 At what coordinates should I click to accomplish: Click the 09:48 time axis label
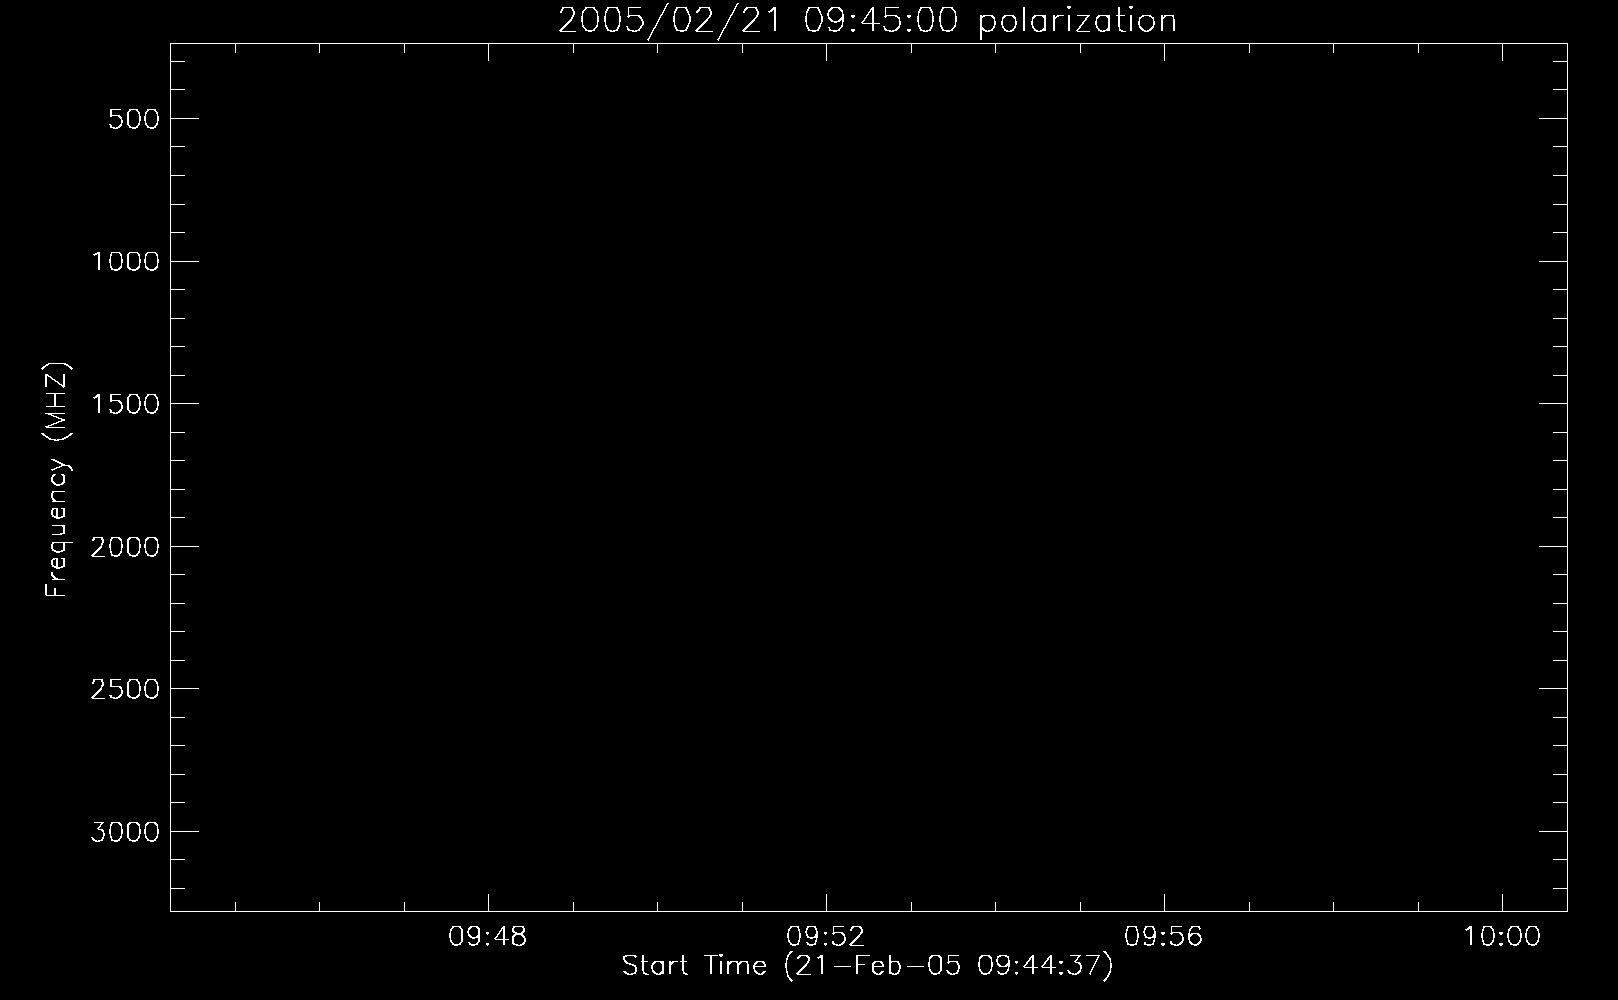tap(488, 937)
